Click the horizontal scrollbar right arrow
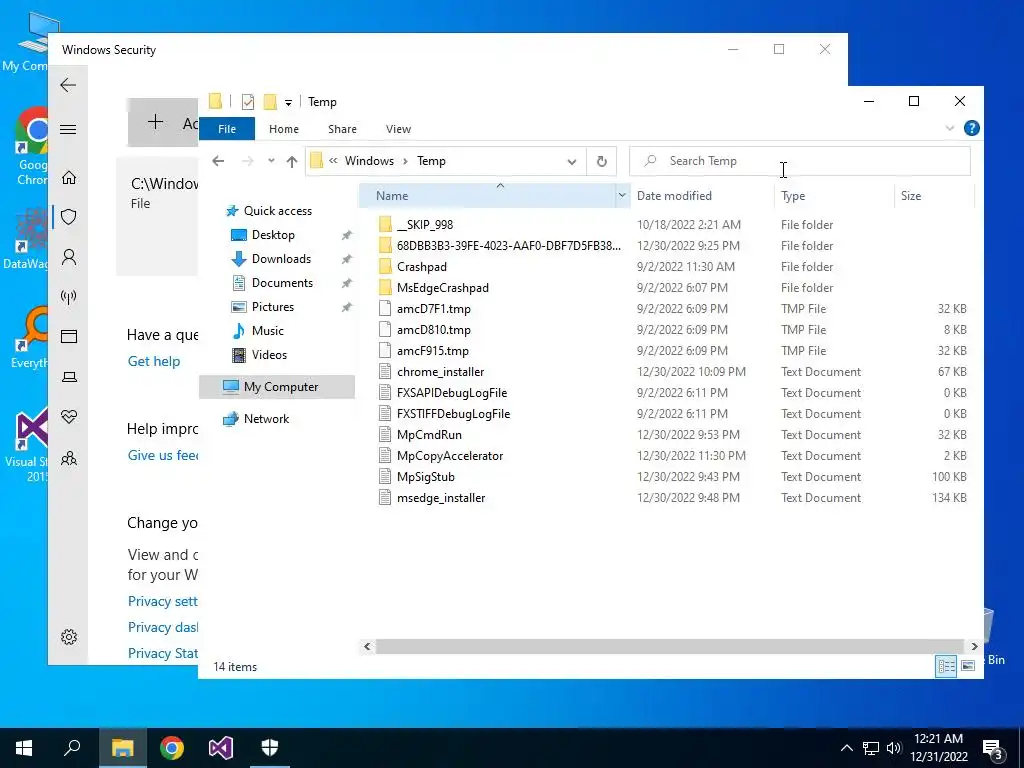Viewport: 1024px width, 768px height. [974, 646]
